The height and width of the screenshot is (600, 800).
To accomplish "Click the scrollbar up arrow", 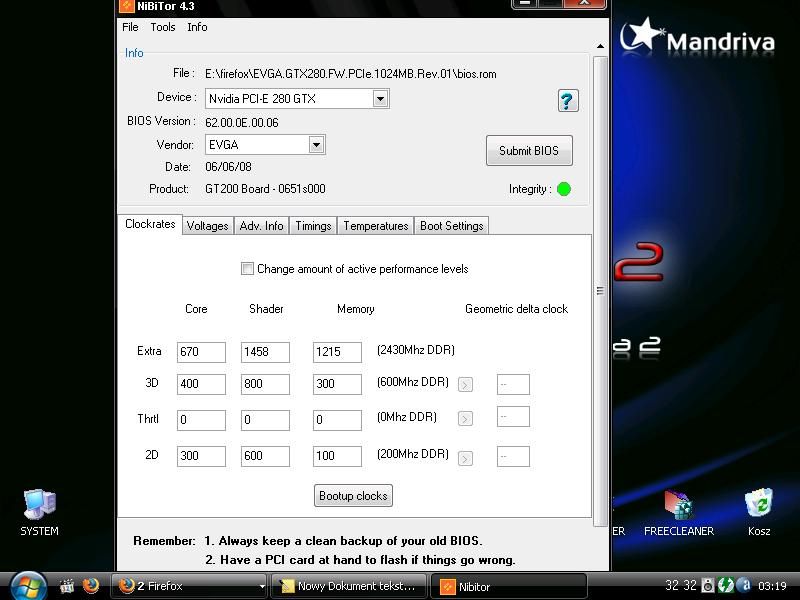I will coord(601,46).
